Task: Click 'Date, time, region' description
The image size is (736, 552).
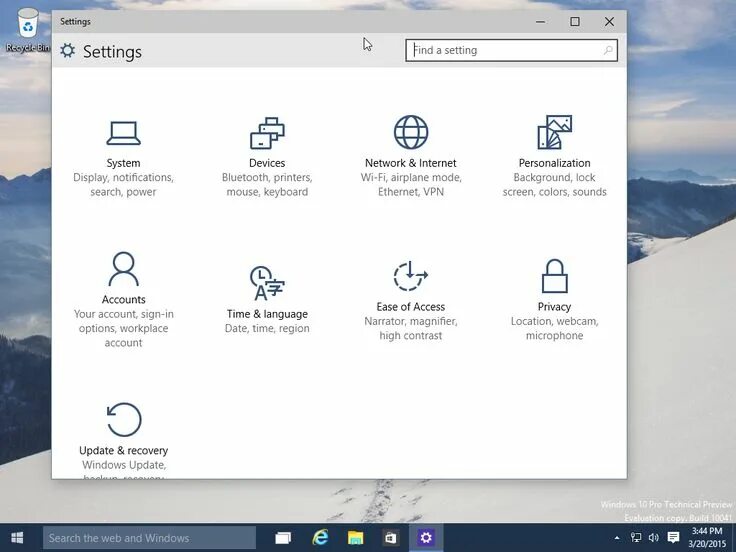Action: point(267,328)
